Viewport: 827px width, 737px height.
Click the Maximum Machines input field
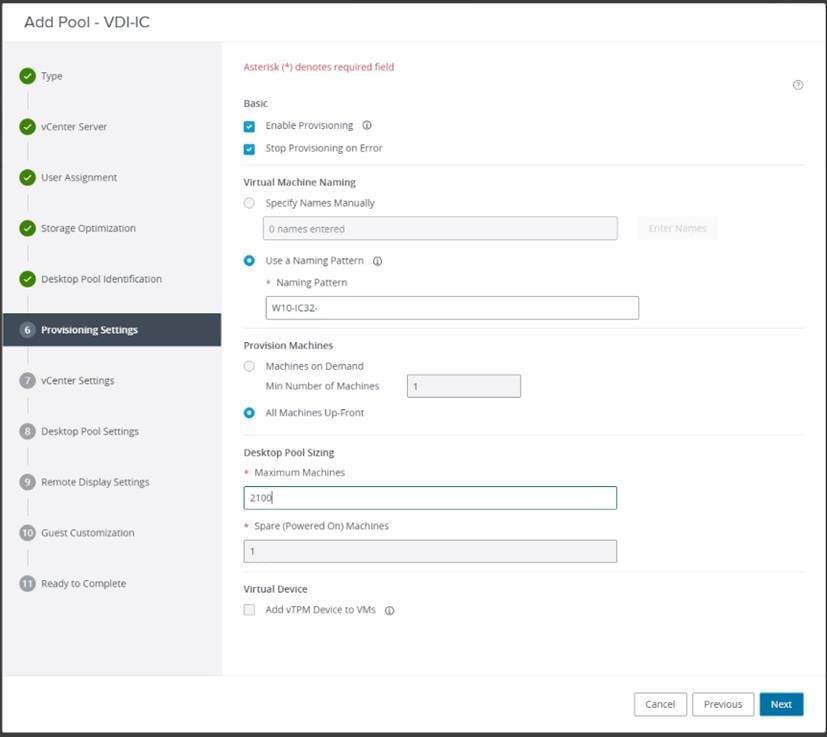(430, 498)
